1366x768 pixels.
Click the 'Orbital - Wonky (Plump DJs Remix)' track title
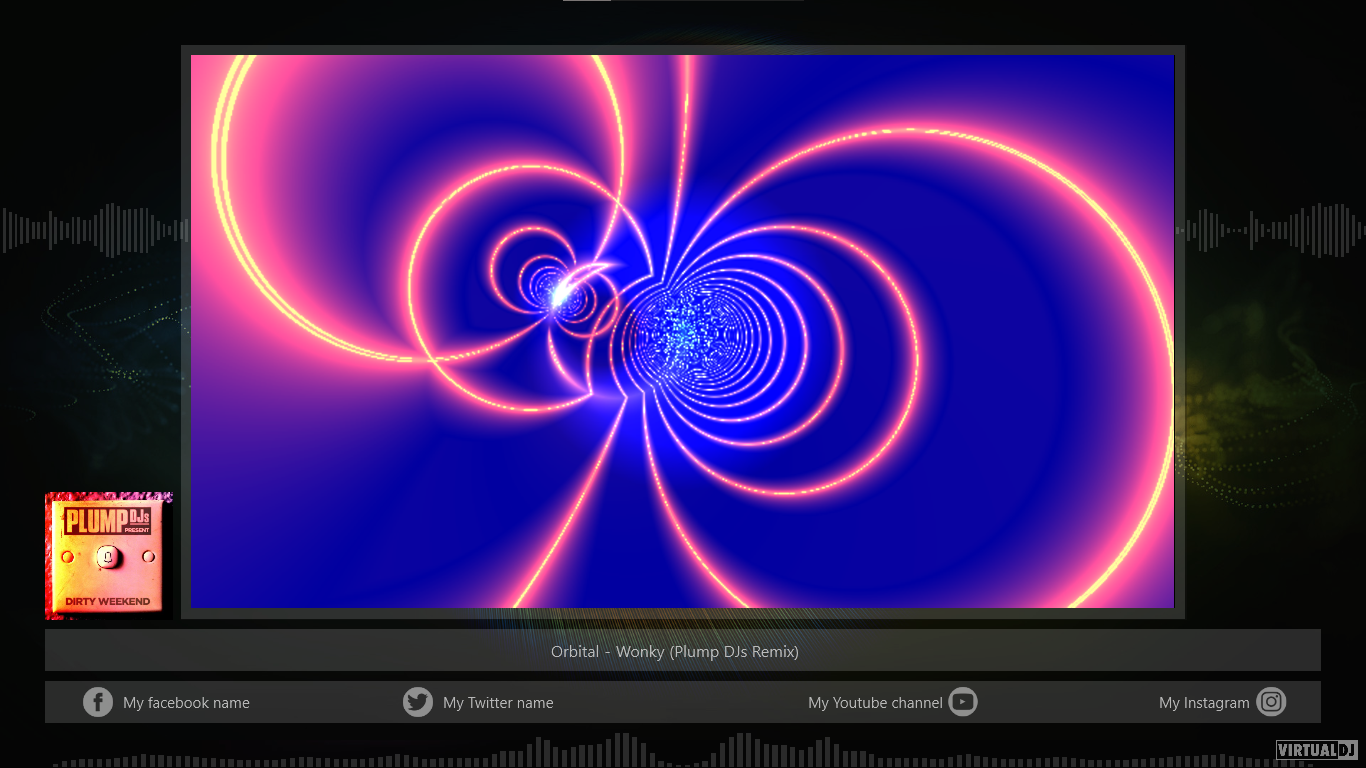675,652
